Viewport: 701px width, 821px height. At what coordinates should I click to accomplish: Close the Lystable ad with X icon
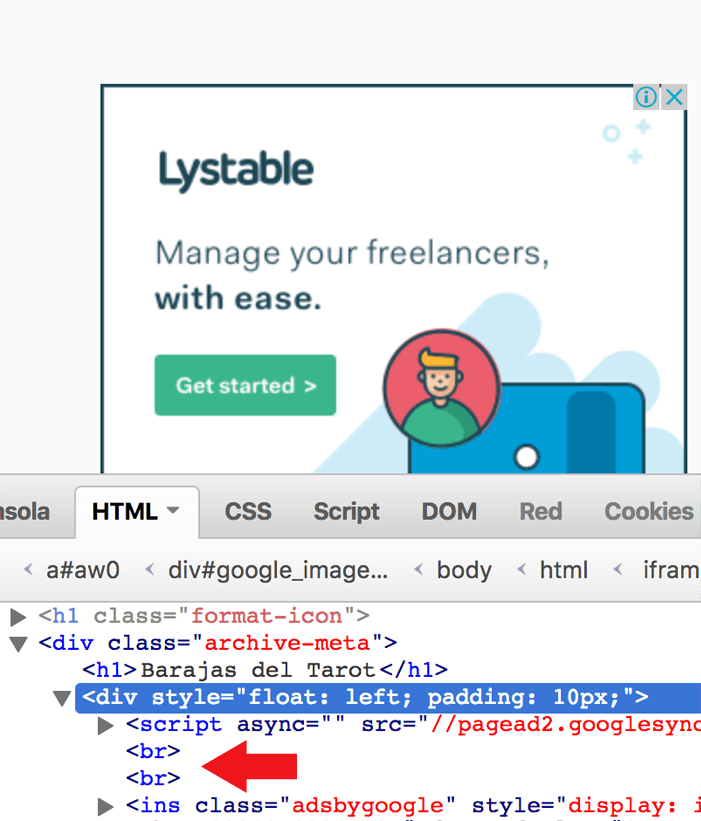[674, 97]
